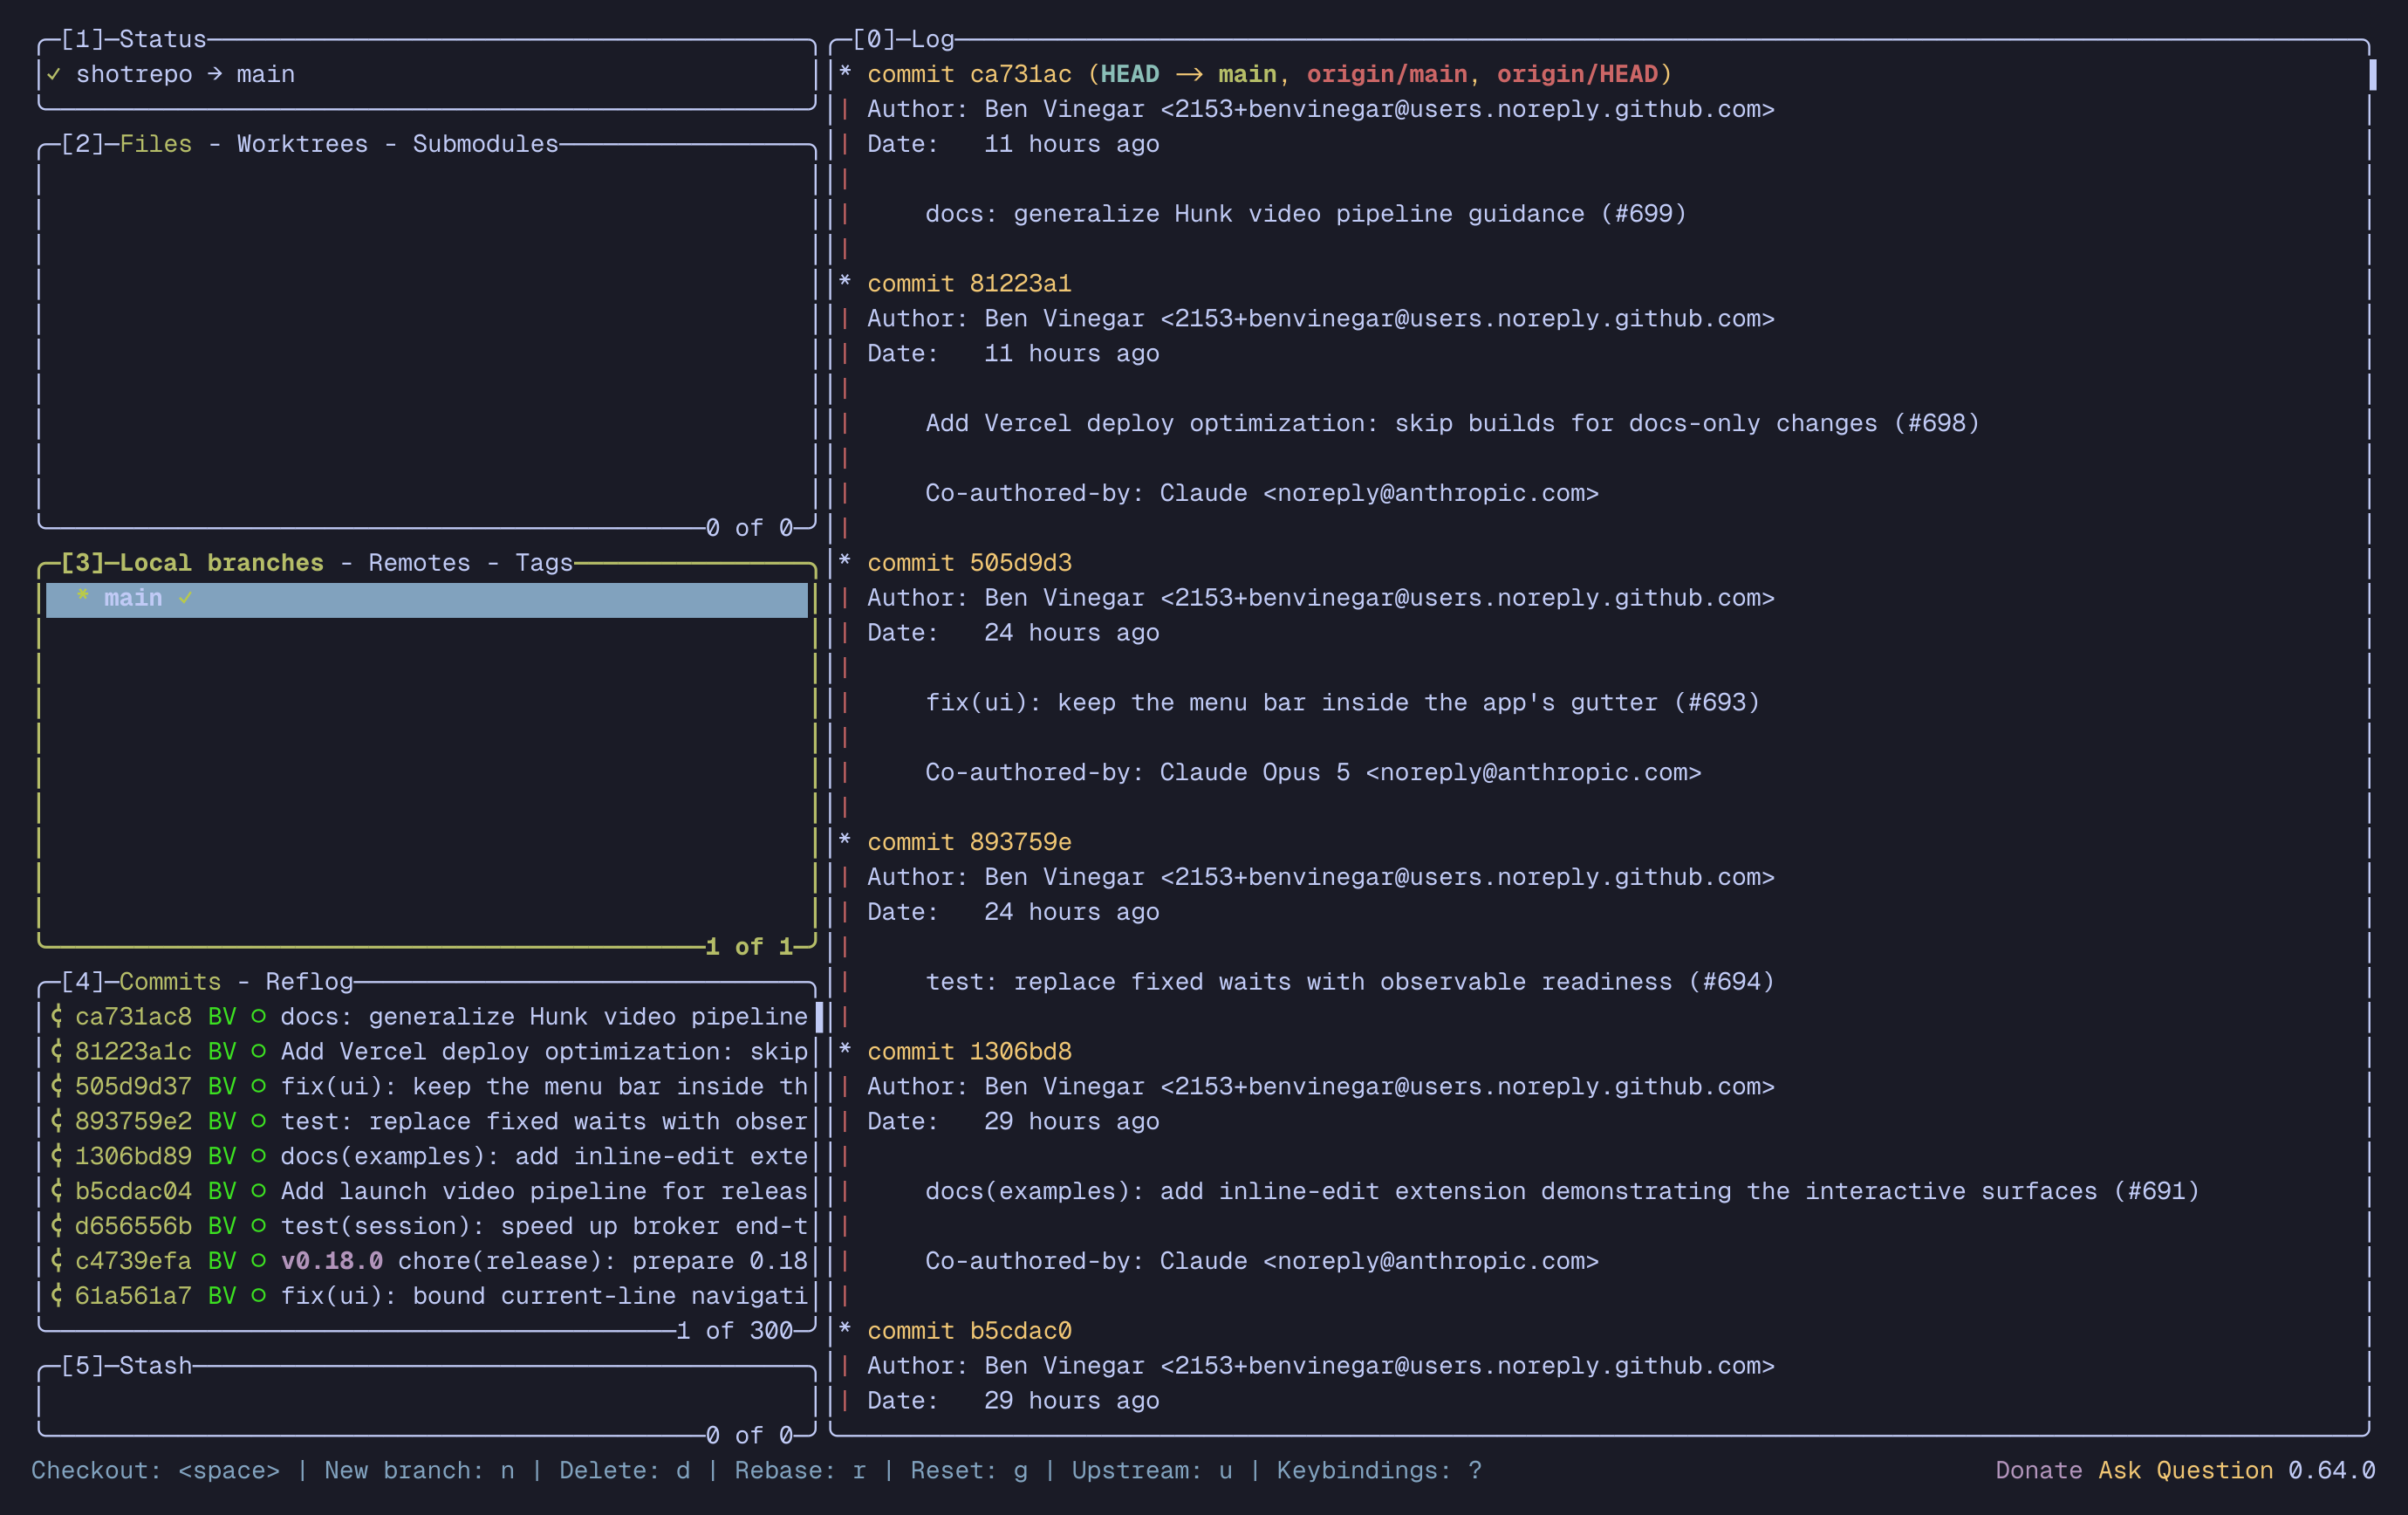Focus the Stash panel title
Viewport: 2408px width, 1515px height.
pos(155,1366)
